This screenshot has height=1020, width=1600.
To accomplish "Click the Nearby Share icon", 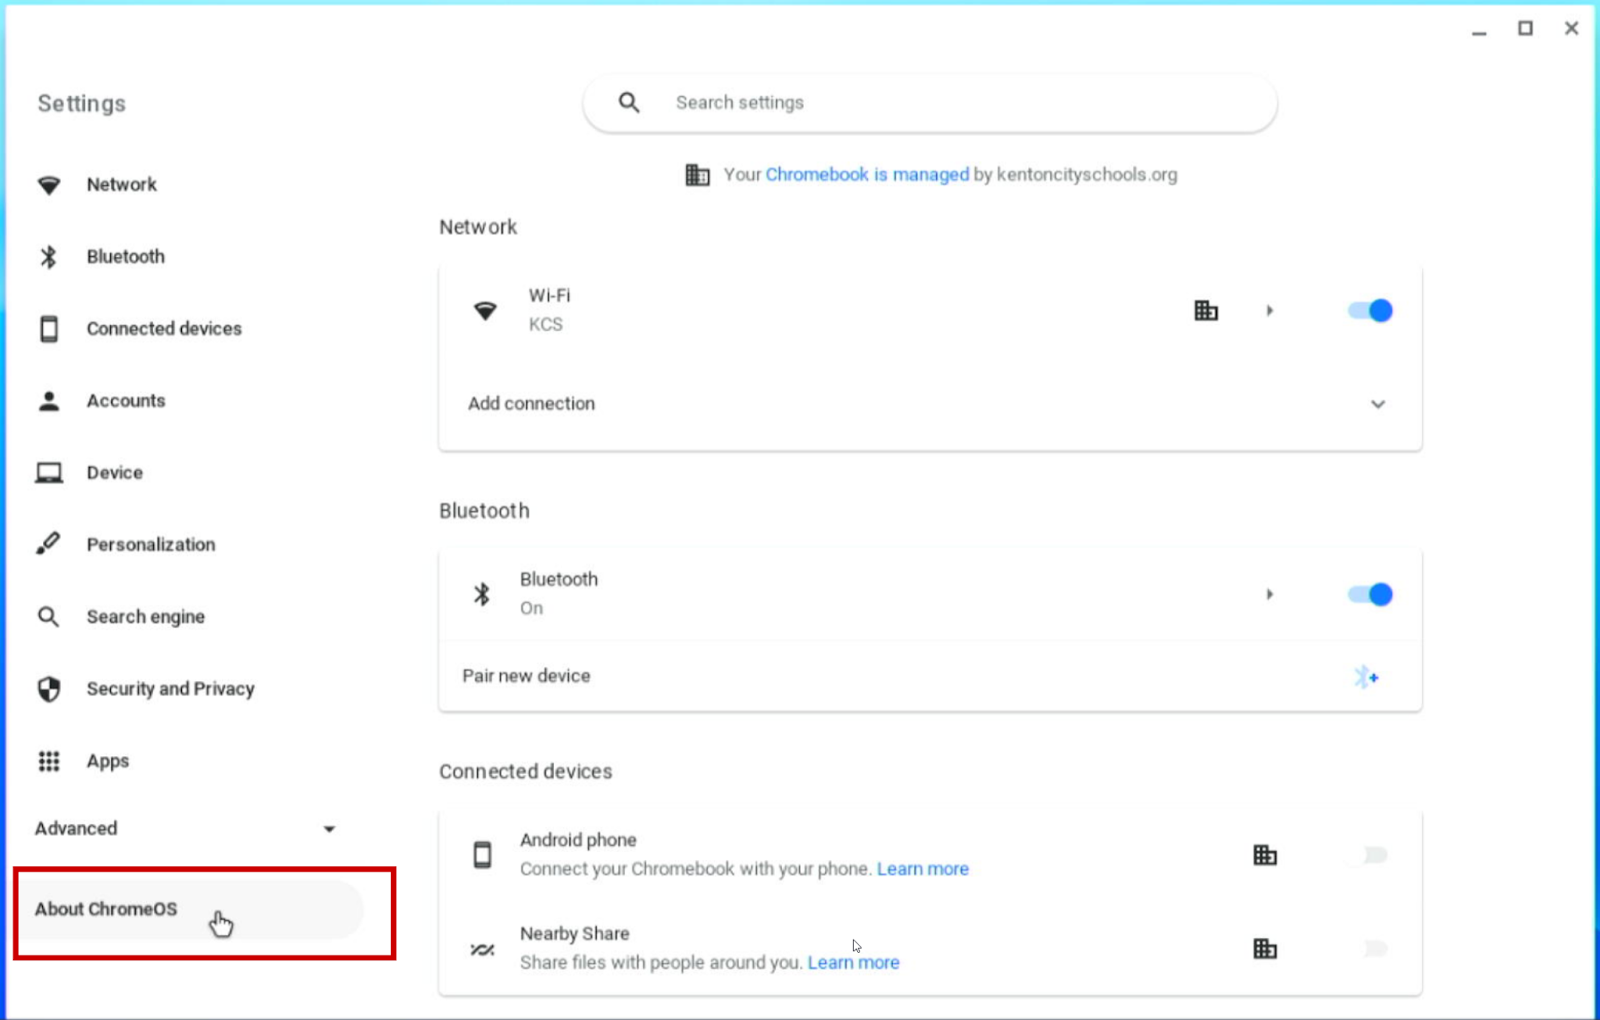I will click(482, 949).
